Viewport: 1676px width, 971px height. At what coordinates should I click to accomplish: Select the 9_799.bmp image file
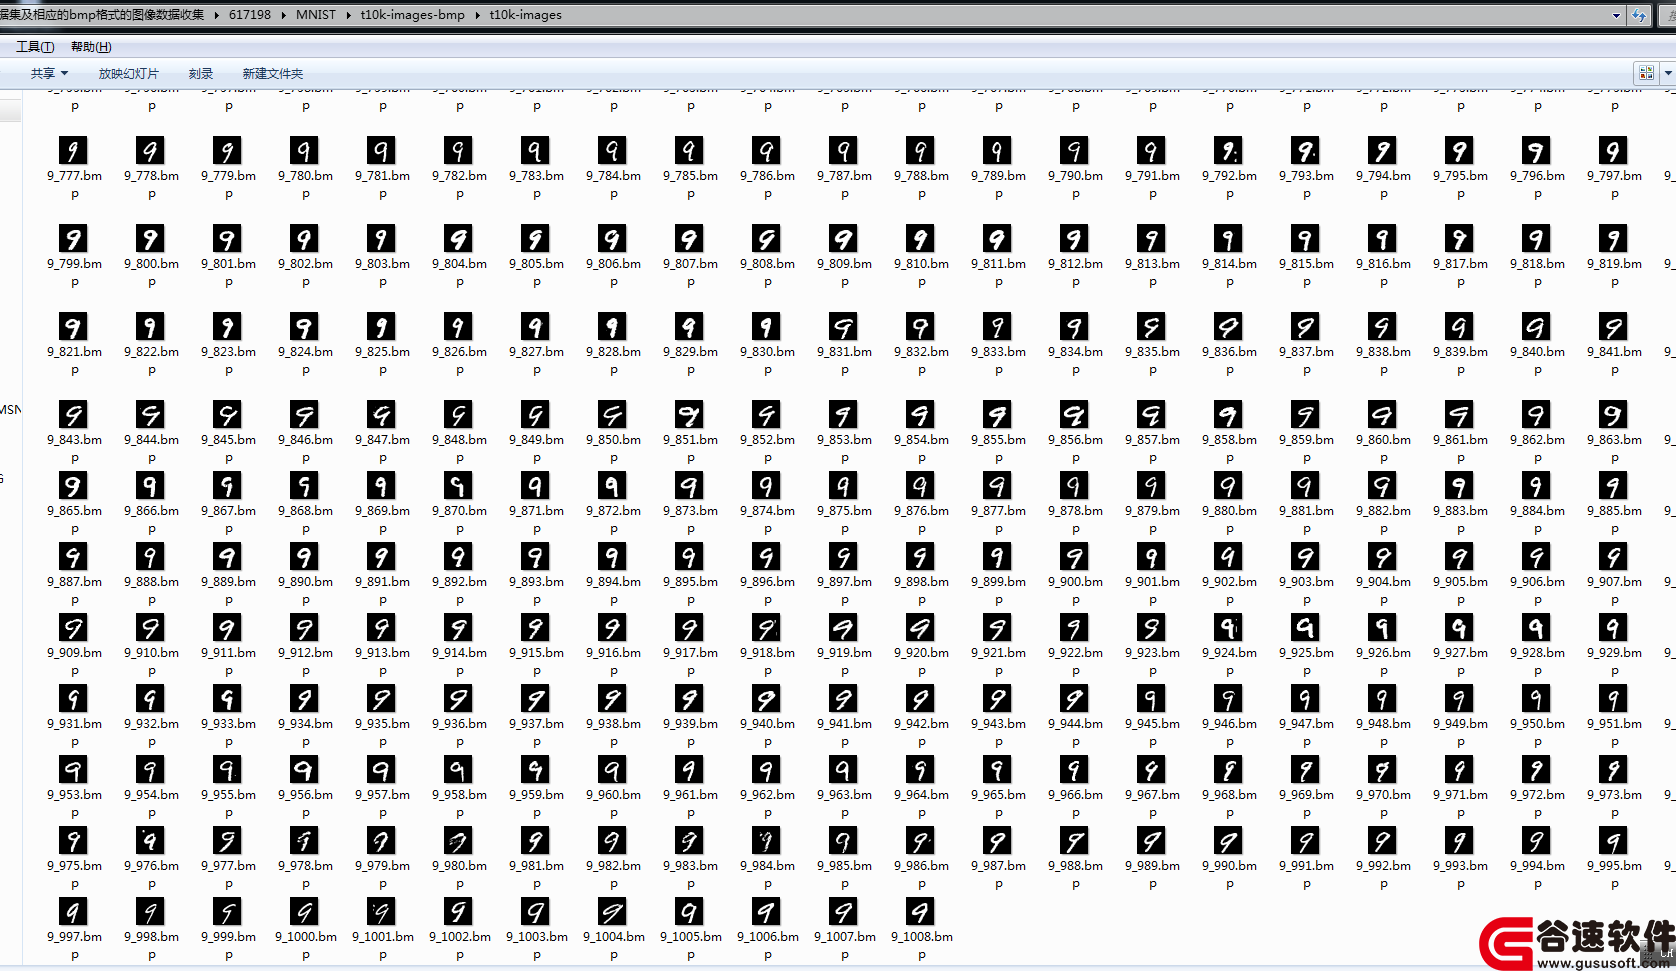[74, 254]
